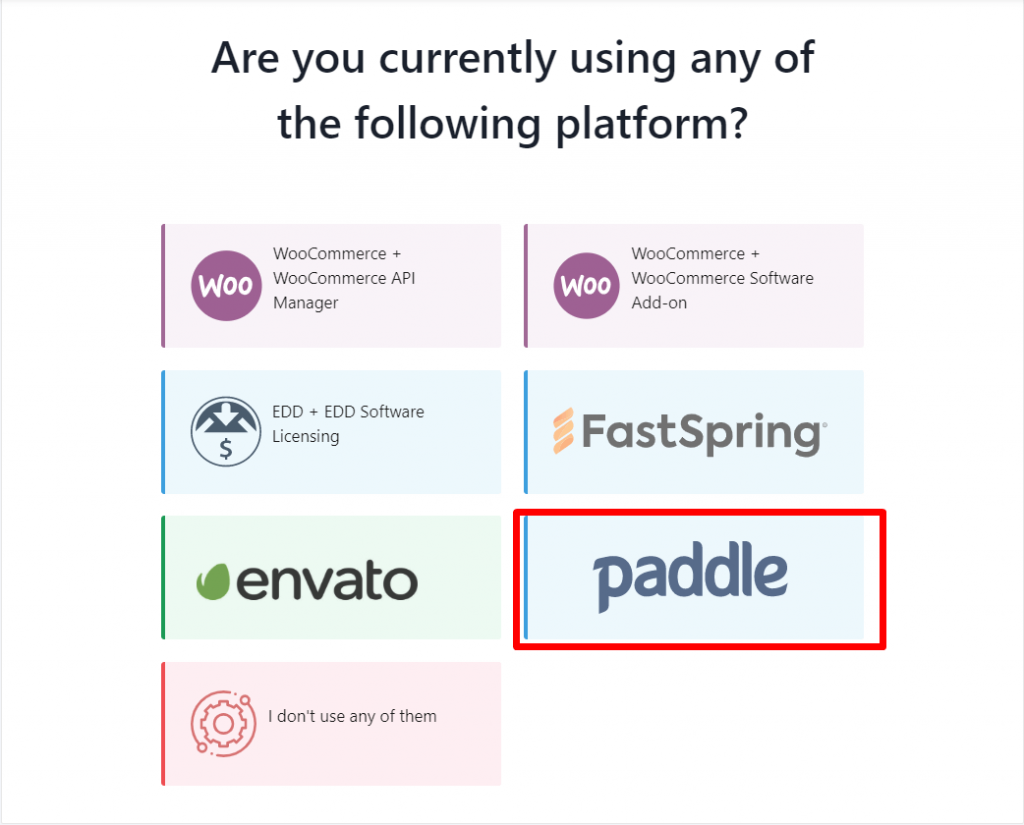Select the EDD dollar download icon

coord(226,432)
